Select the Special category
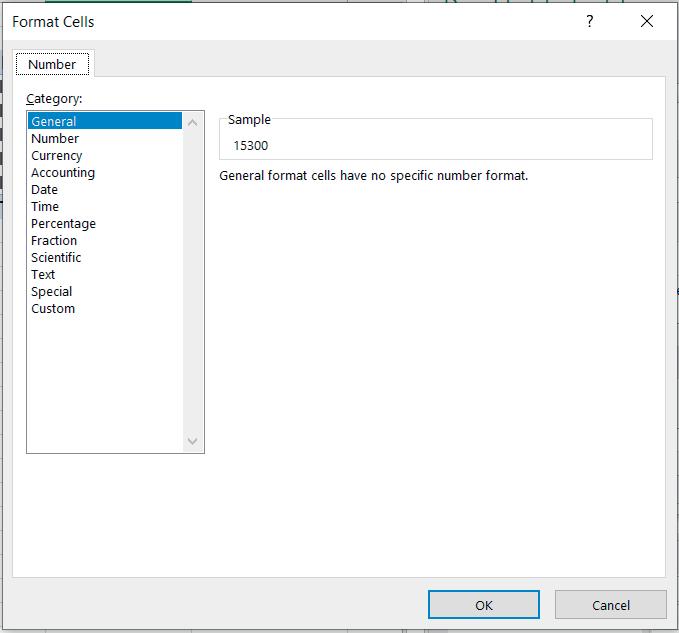679x633 pixels. click(105, 291)
